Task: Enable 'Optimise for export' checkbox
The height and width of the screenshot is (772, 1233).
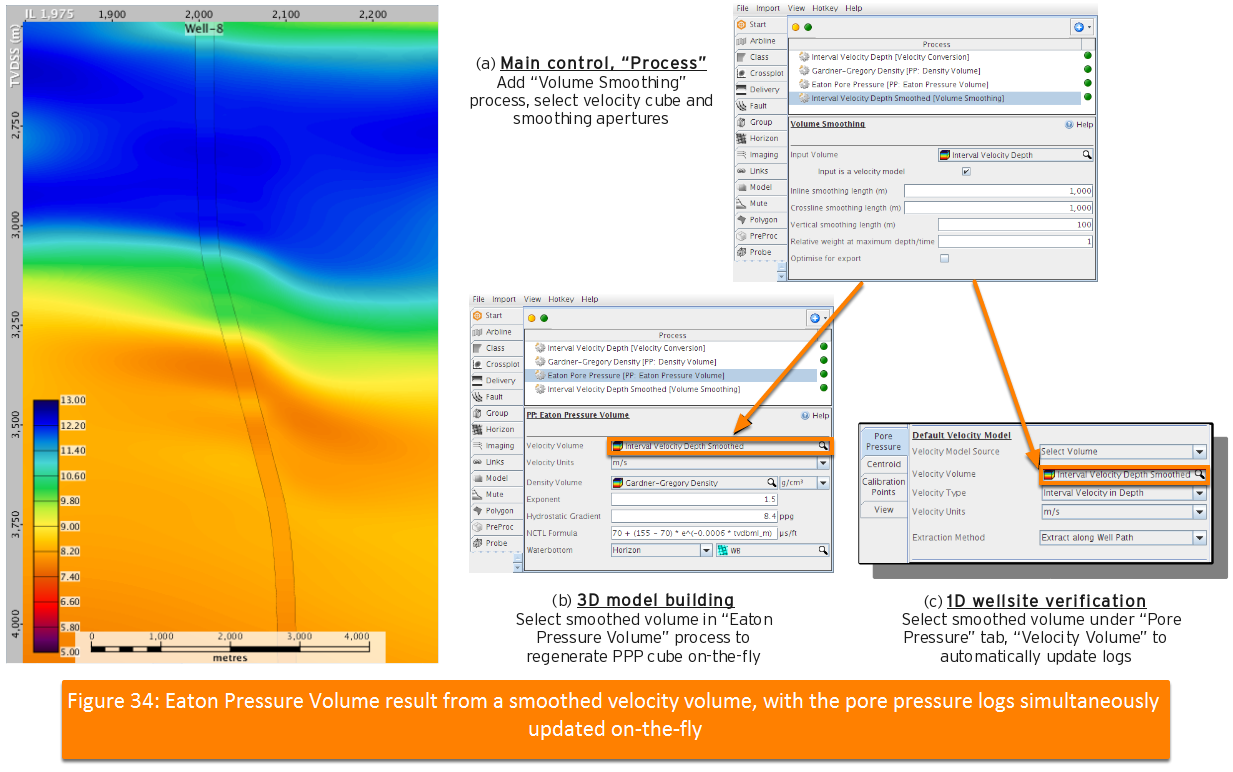Action: pyautogui.click(x=944, y=258)
